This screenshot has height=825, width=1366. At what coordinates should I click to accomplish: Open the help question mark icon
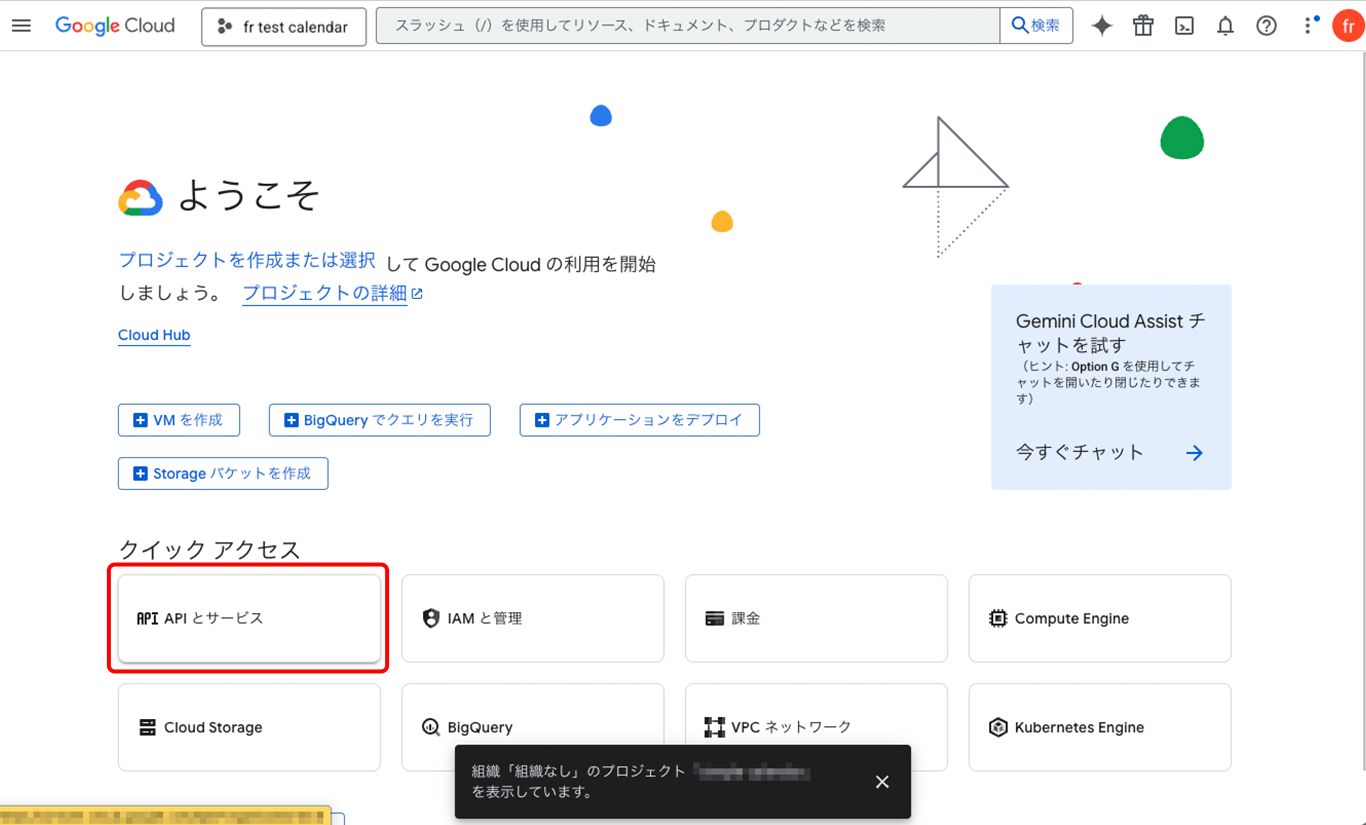(1266, 26)
